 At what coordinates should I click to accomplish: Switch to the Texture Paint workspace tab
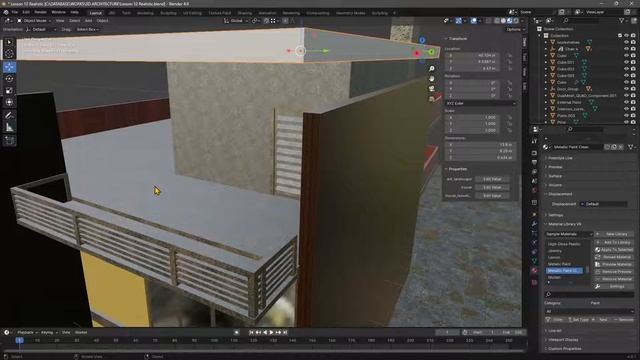(220, 13)
